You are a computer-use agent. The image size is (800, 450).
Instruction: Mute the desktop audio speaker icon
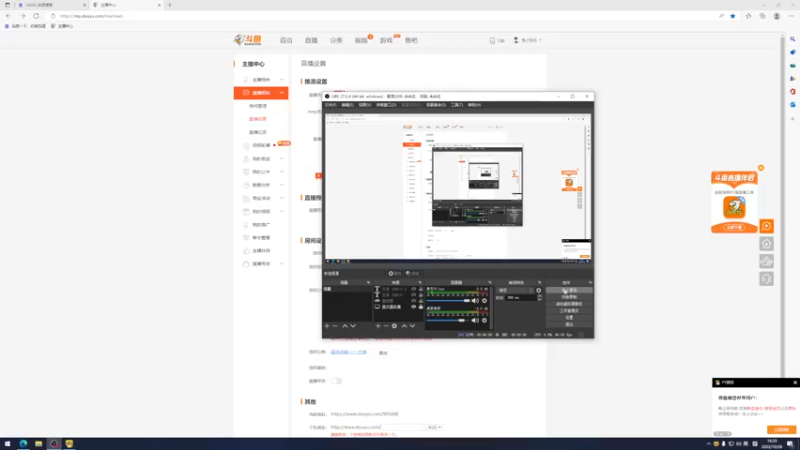pos(475,301)
